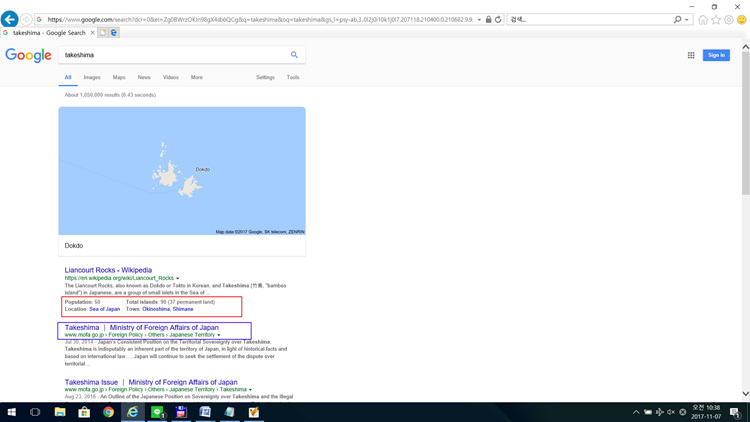This screenshot has height=422, width=750.
Task: Focus the browser address bar URL
Action: 260,20
